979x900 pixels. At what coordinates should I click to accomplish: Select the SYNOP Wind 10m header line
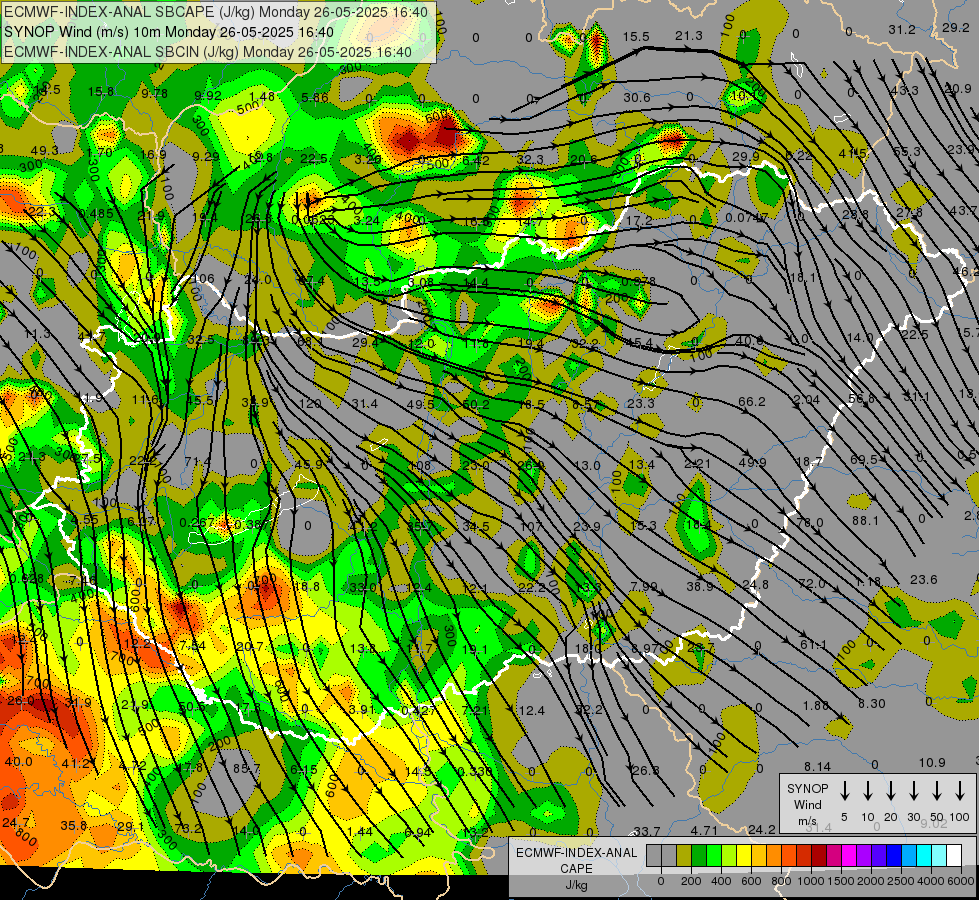(x=169, y=32)
